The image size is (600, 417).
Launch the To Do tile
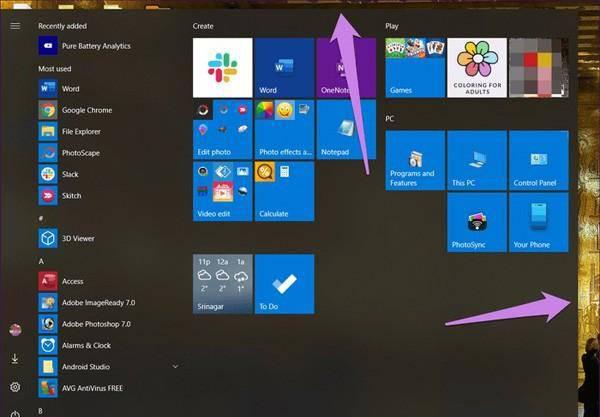point(284,284)
